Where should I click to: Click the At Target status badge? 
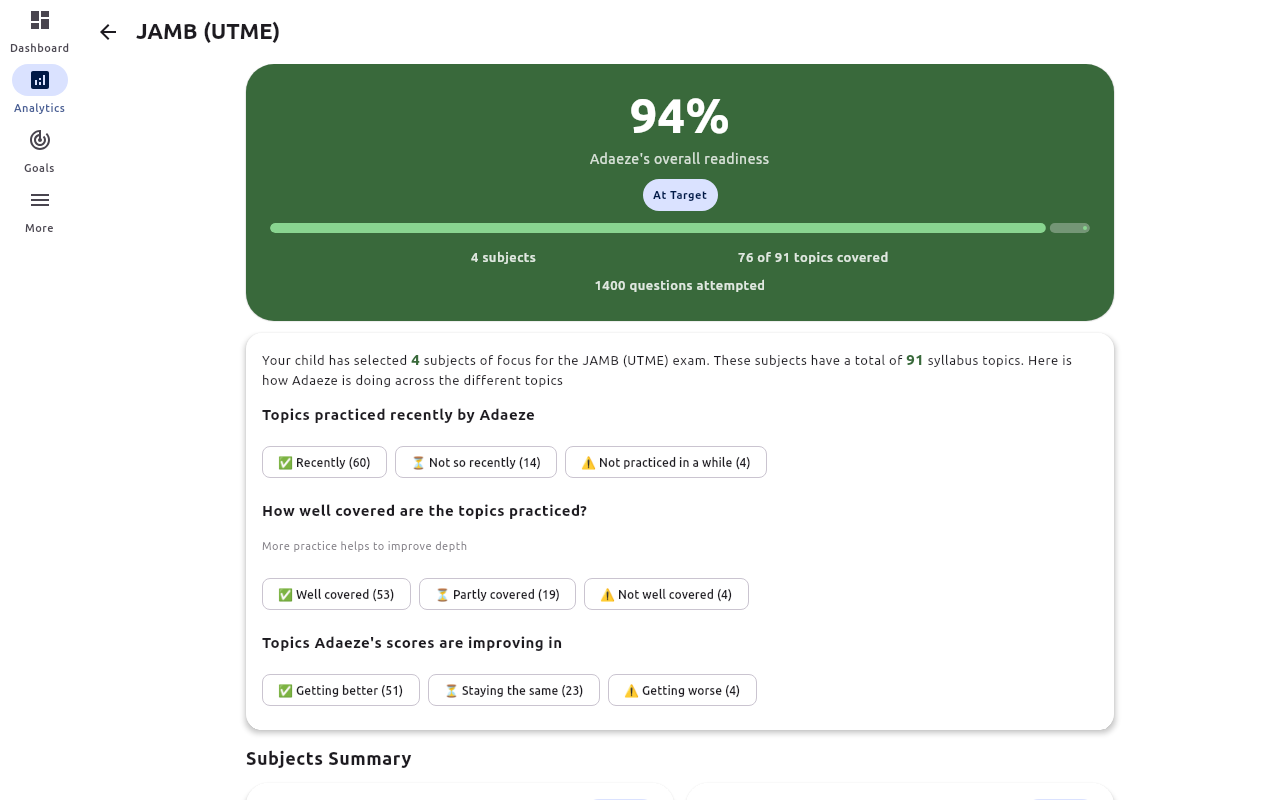680,195
